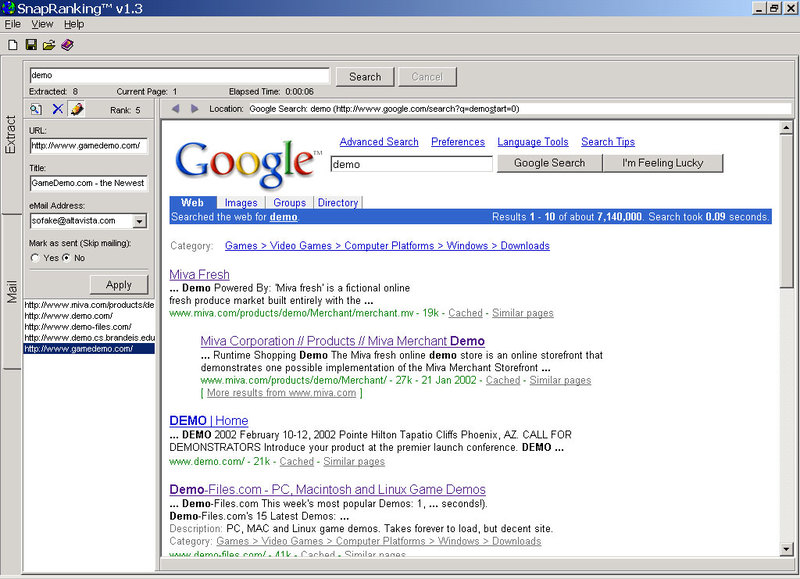Viewport: 800px width, 579px height.
Task: Open the Demo-Files.com result link
Action: point(328,489)
